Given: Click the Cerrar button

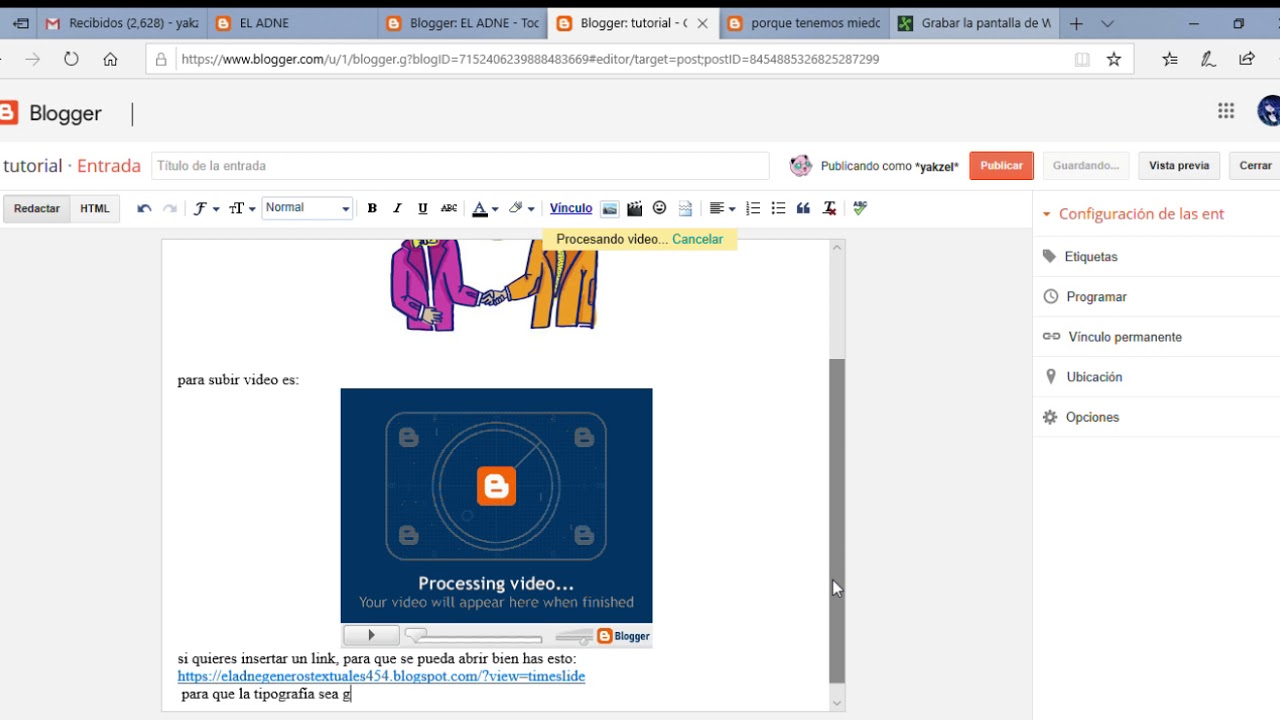Looking at the screenshot, I should [x=1255, y=166].
